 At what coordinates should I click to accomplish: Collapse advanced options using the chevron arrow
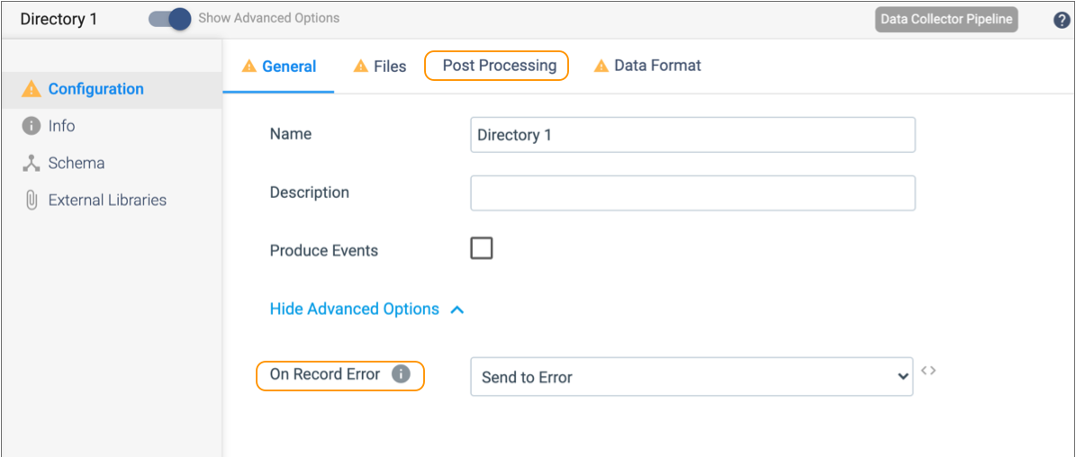[457, 310]
